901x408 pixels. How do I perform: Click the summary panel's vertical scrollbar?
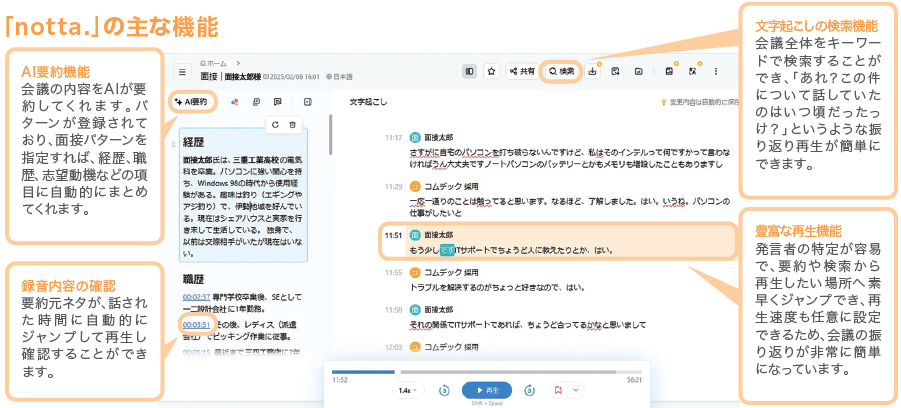pyautogui.click(x=330, y=134)
